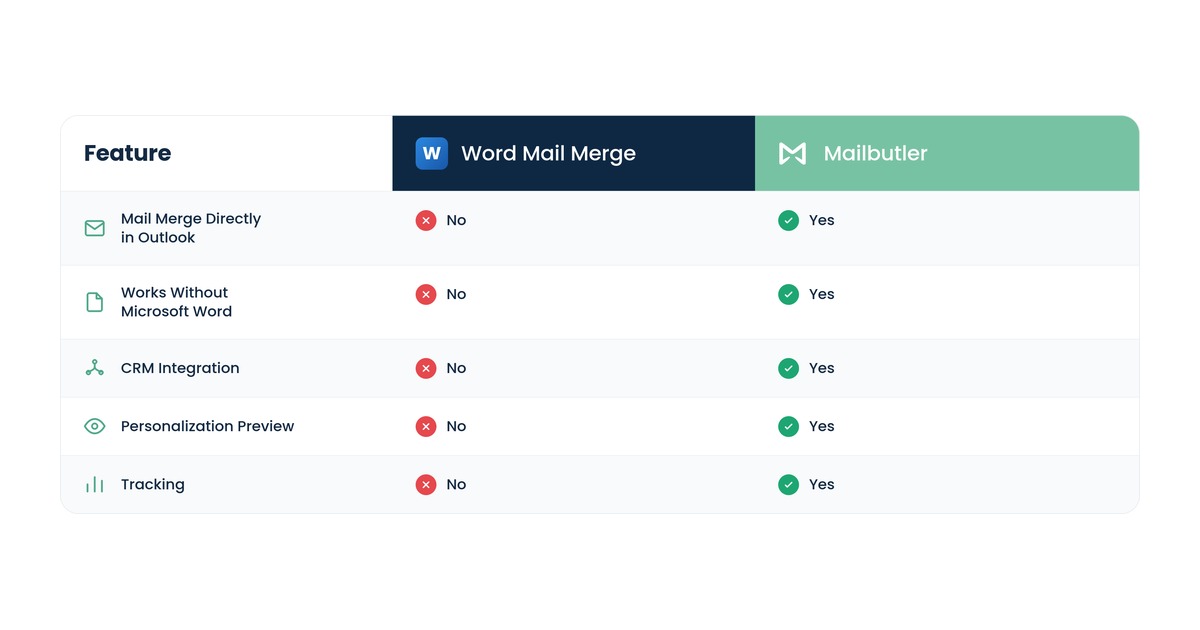Click 'Mail Merge Directly in Outlook' label
The width and height of the screenshot is (1200, 630).
tap(191, 228)
